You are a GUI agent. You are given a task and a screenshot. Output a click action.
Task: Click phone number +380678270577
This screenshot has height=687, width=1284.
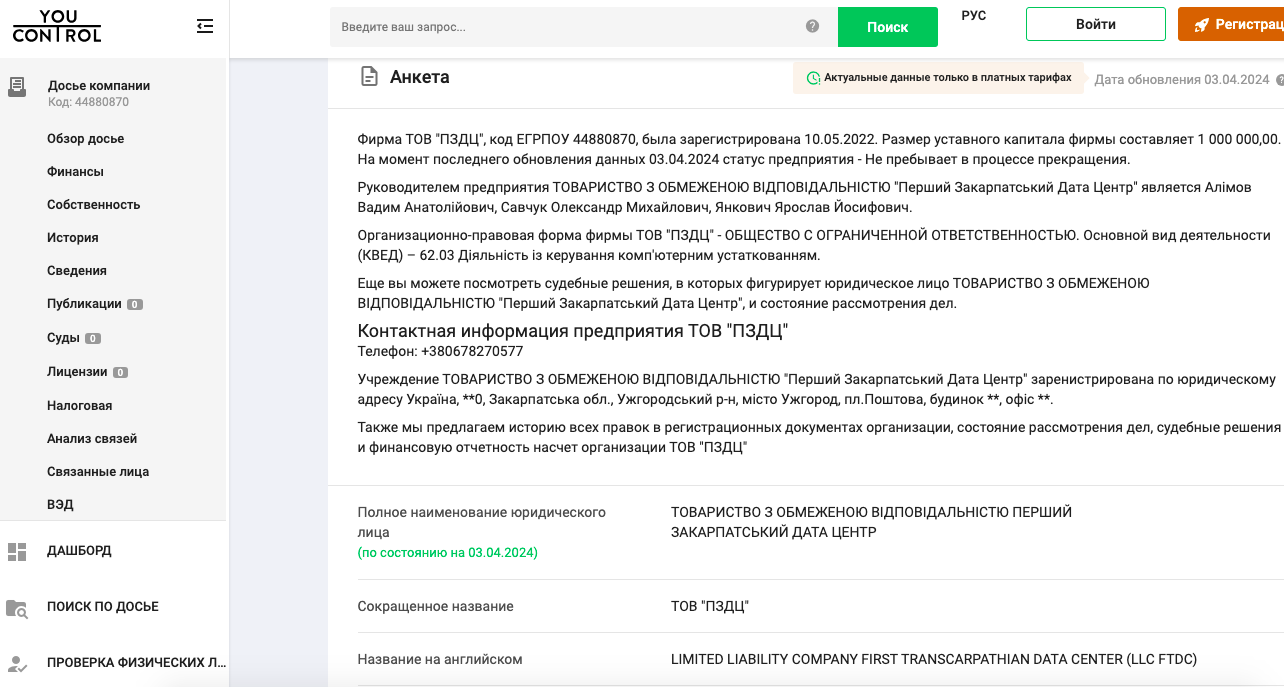coord(472,352)
